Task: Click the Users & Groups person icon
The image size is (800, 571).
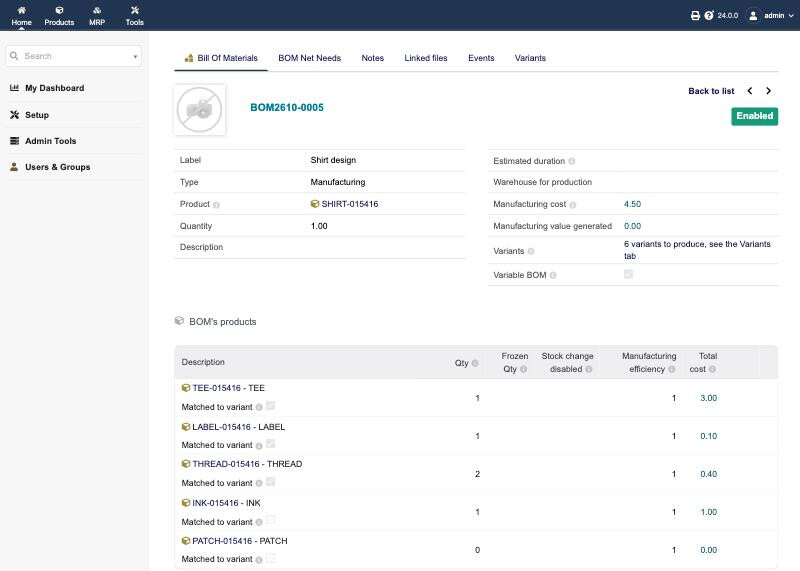Action: (14, 167)
